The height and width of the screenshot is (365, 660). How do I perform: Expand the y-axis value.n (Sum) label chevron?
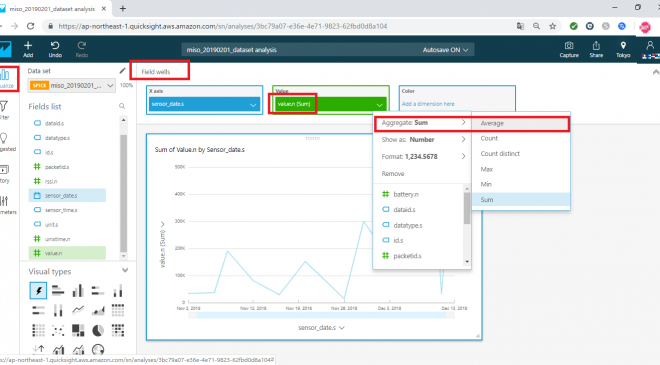pyautogui.click(x=162, y=224)
